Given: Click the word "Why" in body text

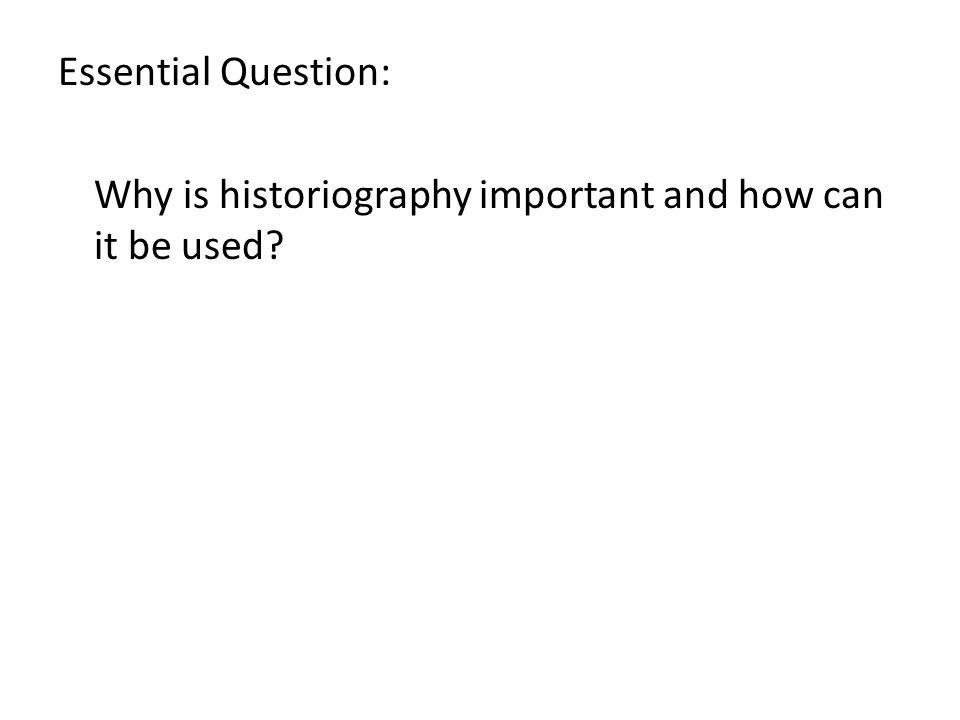Looking at the screenshot, I should (x=133, y=198).
